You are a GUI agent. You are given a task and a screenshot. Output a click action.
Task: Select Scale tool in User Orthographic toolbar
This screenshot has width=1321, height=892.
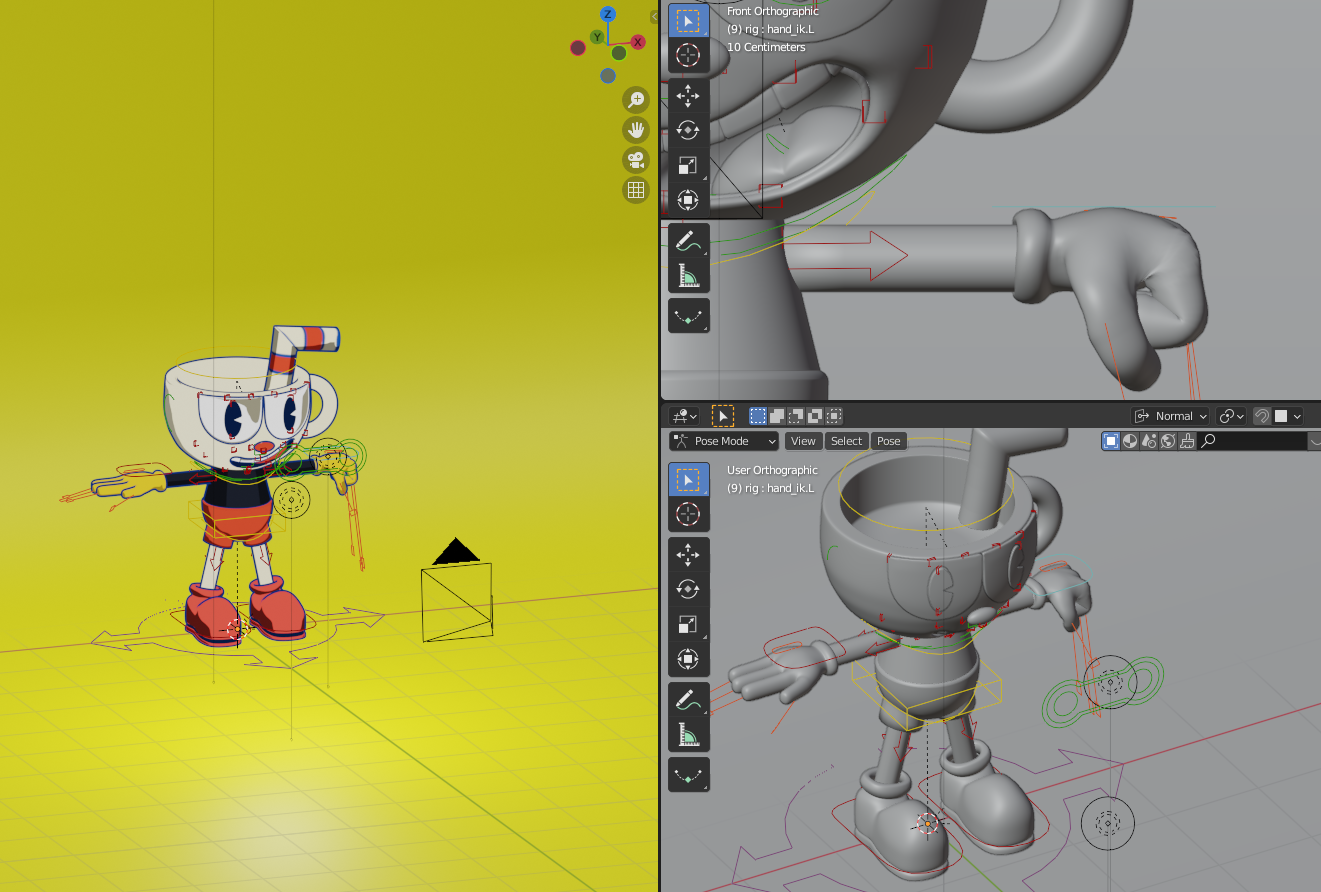point(688,624)
